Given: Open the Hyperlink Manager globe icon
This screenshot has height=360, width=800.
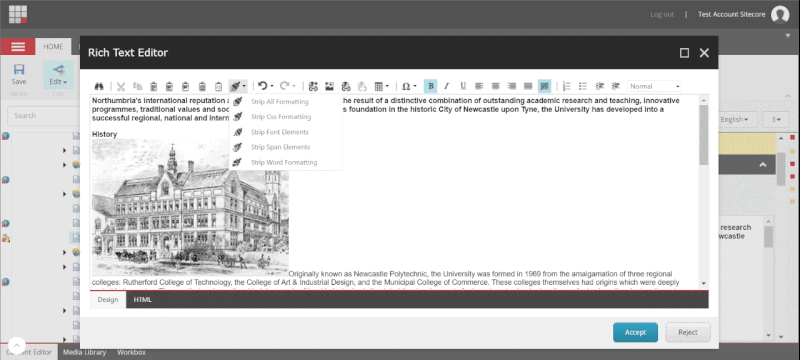Looking at the screenshot, I should tap(346, 86).
